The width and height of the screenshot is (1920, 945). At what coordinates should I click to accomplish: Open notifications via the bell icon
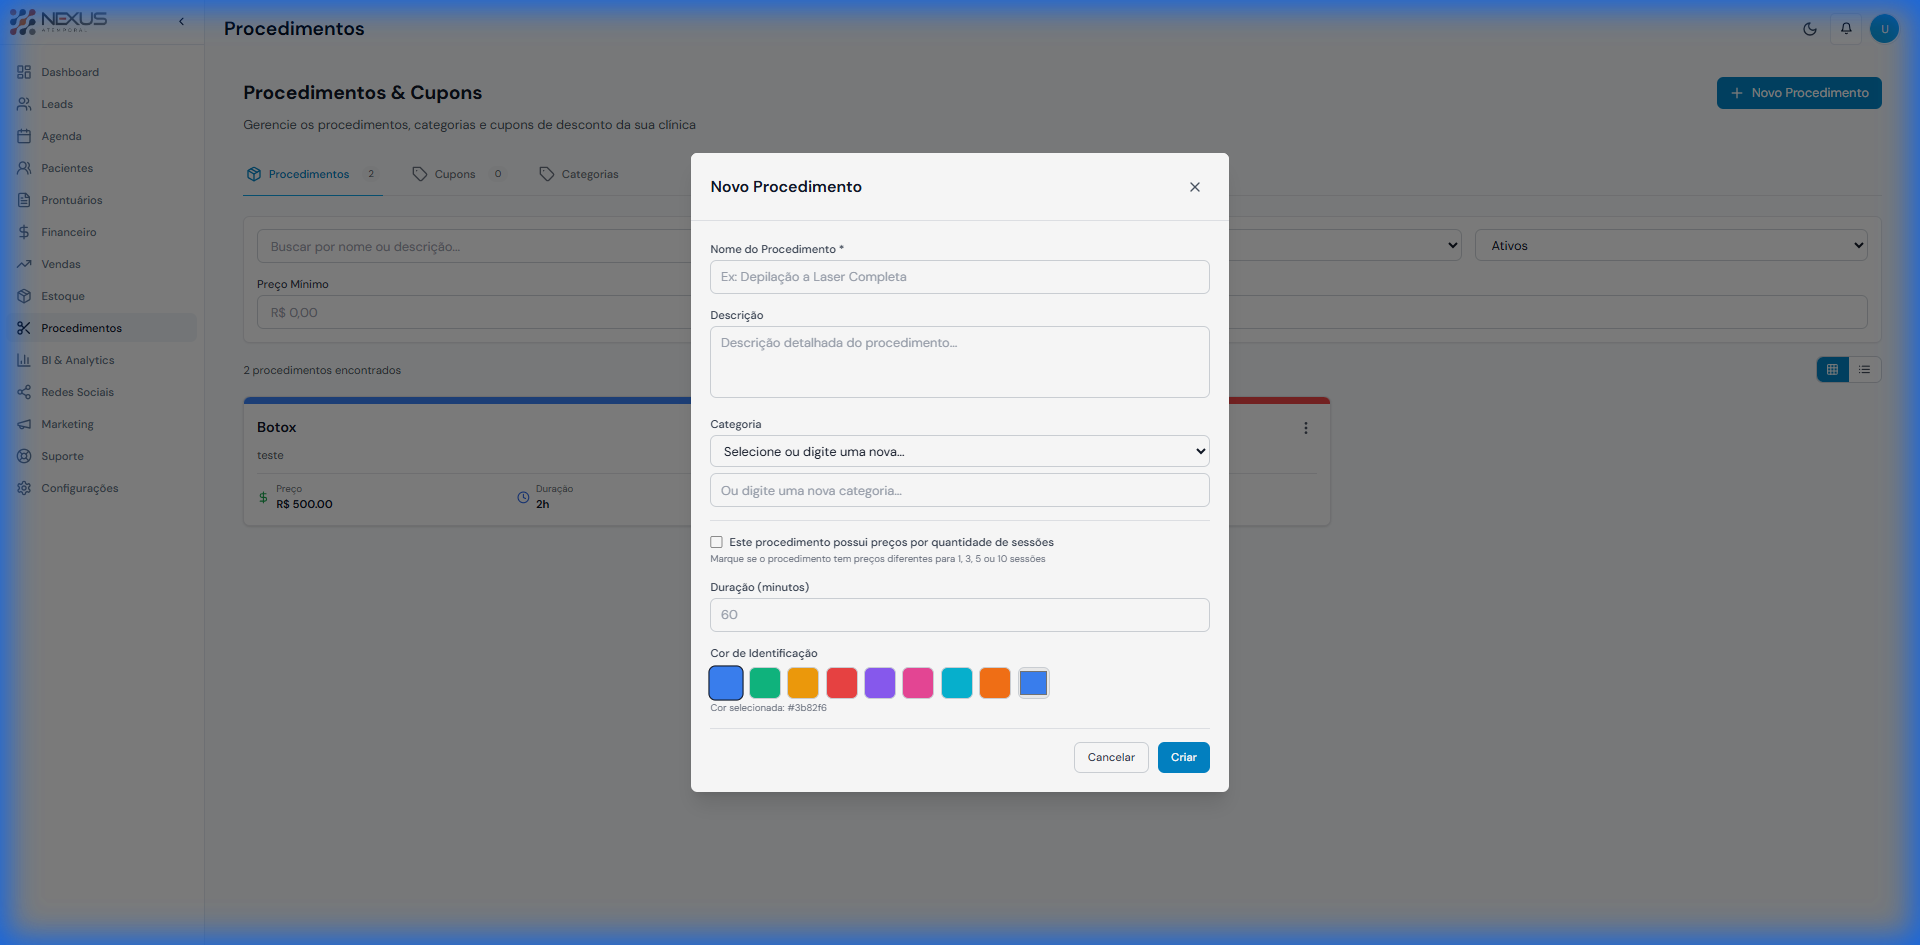pyautogui.click(x=1846, y=29)
